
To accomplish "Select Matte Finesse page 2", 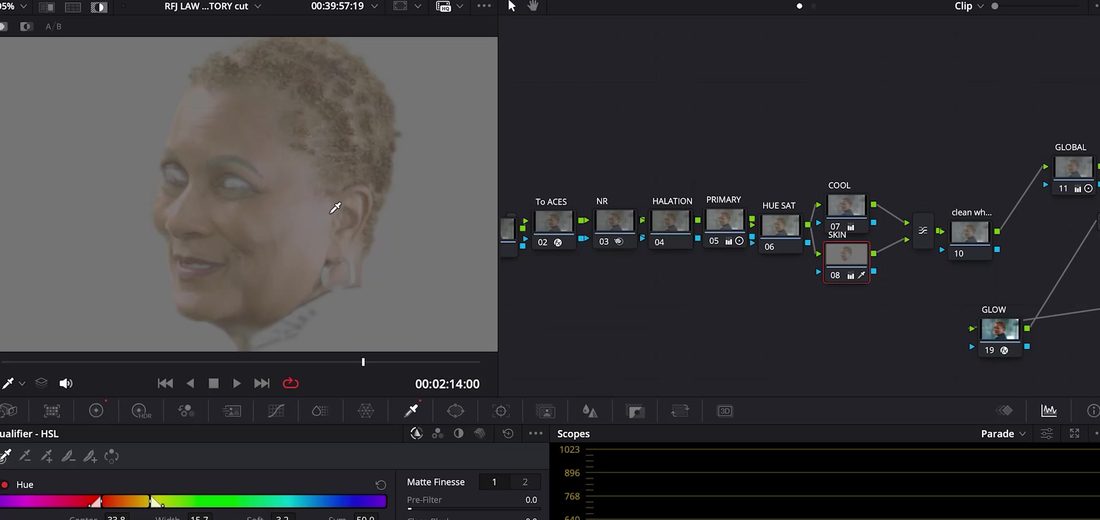I will pyautogui.click(x=525, y=482).
